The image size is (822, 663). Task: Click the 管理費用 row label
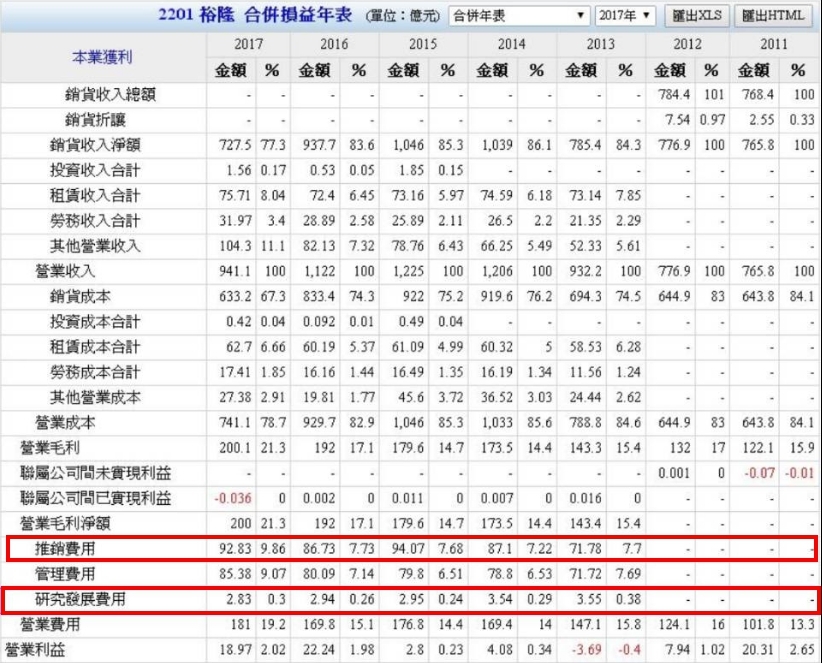[x=65, y=574]
